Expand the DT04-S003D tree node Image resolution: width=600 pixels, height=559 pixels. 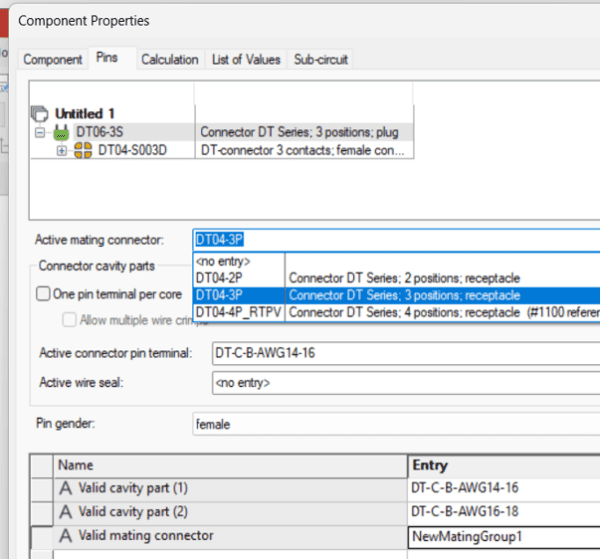[x=62, y=150]
